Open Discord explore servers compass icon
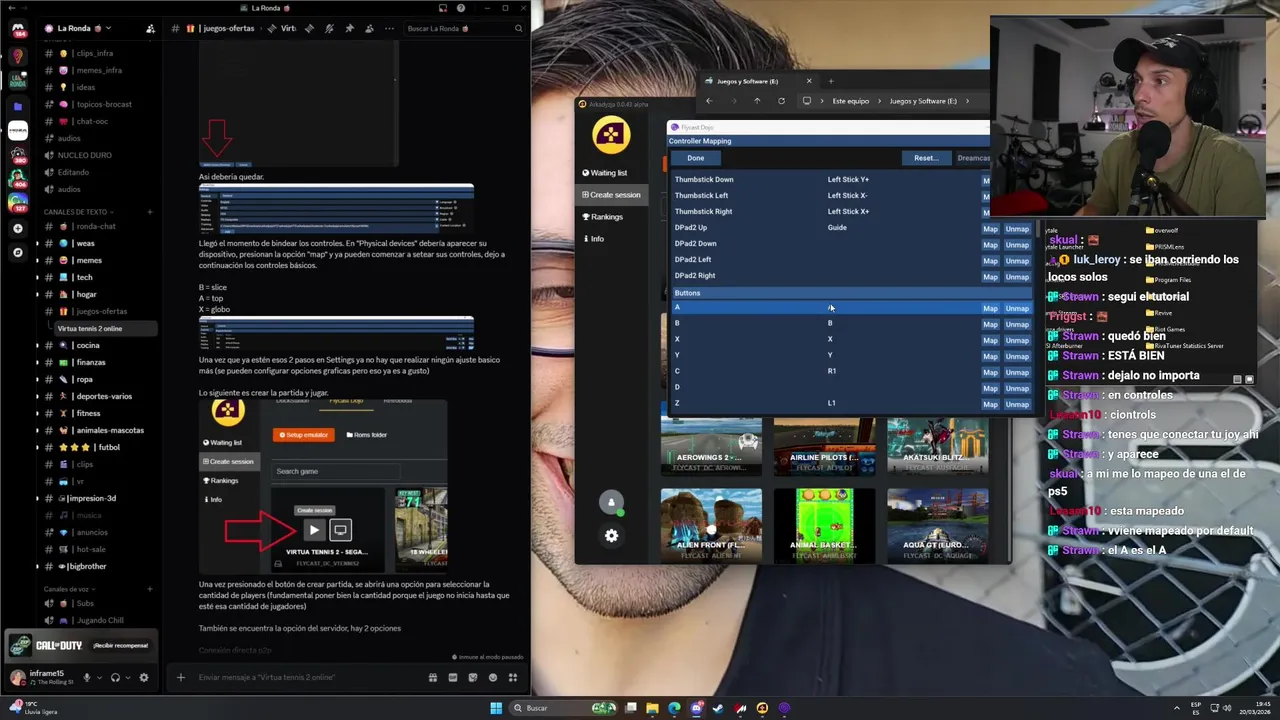This screenshot has width=1280, height=720. coord(17,253)
